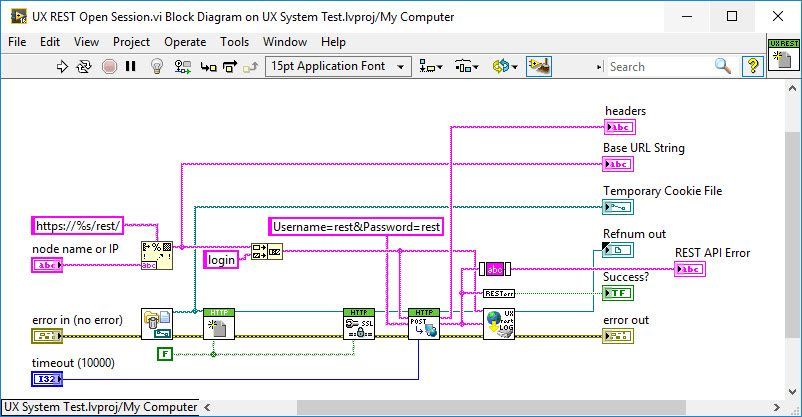Viewport: 802px width, 417px height.
Task: Click the vertical scrollbar down arrow
Action: pyautogui.click(x=792, y=392)
